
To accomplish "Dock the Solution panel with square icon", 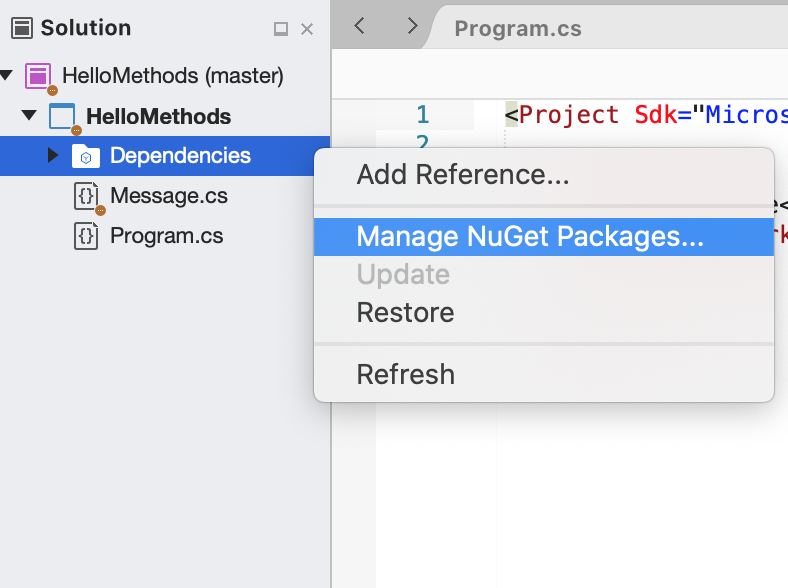I will coord(281,30).
